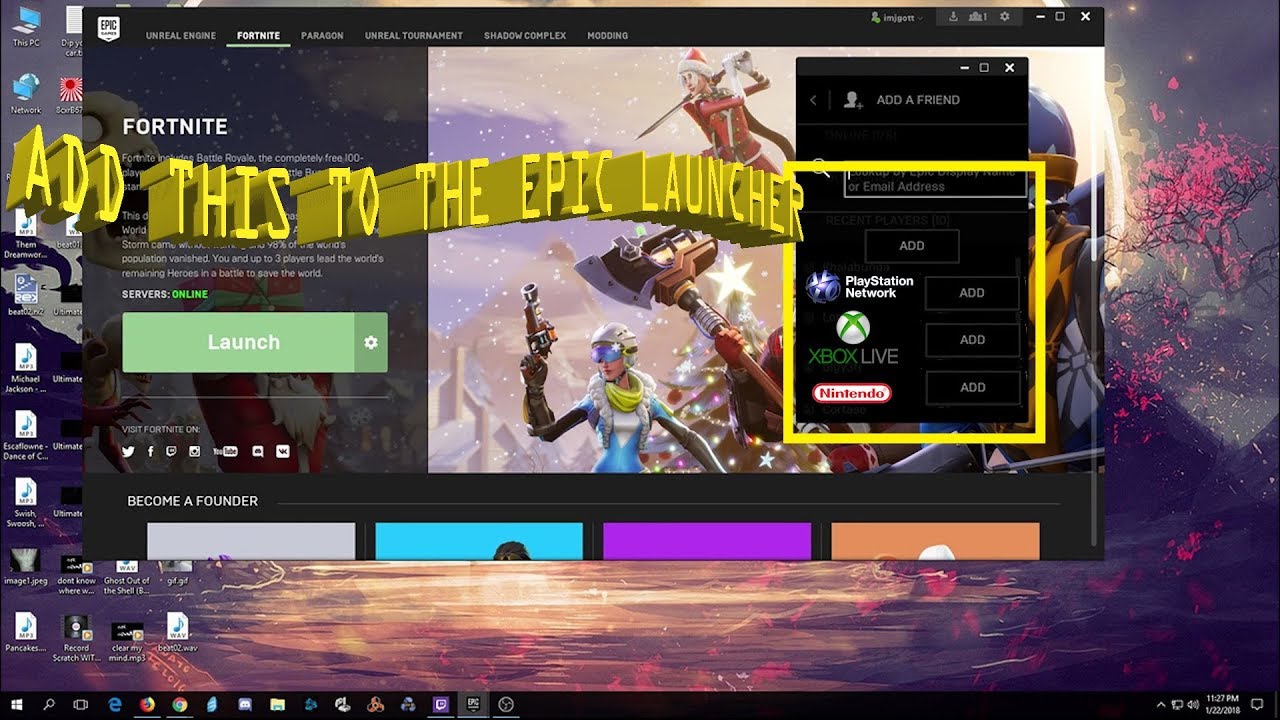The width and height of the screenshot is (1280, 720).
Task: Open the Network desktop icon
Action: click(x=26, y=94)
